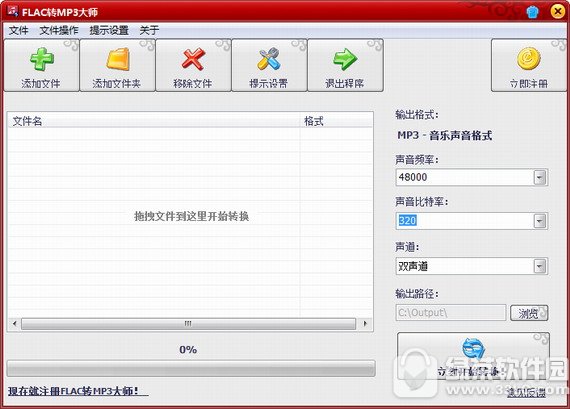The width and height of the screenshot is (570, 409).
Task: Click the 移除文件 red X toolbar button
Action: pyautogui.click(x=193, y=65)
